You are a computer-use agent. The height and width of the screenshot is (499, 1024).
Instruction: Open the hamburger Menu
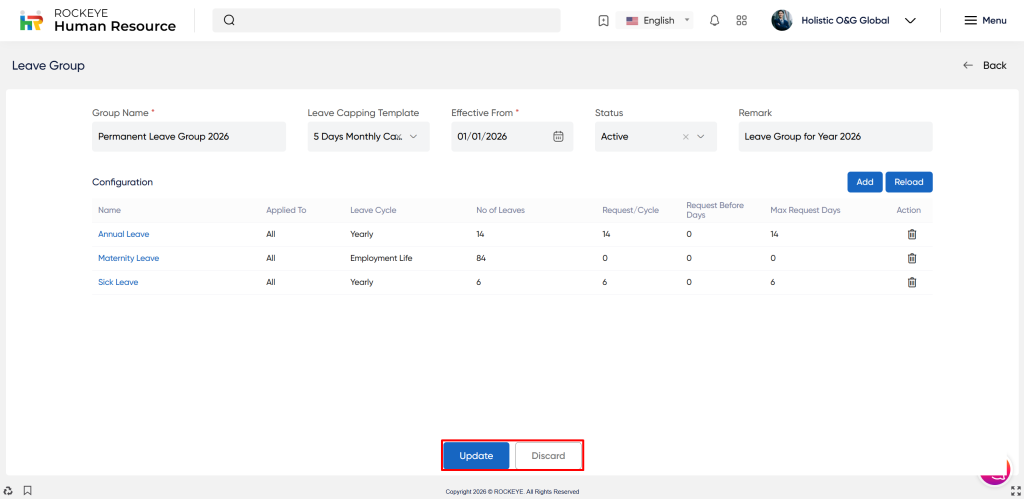[985, 20]
